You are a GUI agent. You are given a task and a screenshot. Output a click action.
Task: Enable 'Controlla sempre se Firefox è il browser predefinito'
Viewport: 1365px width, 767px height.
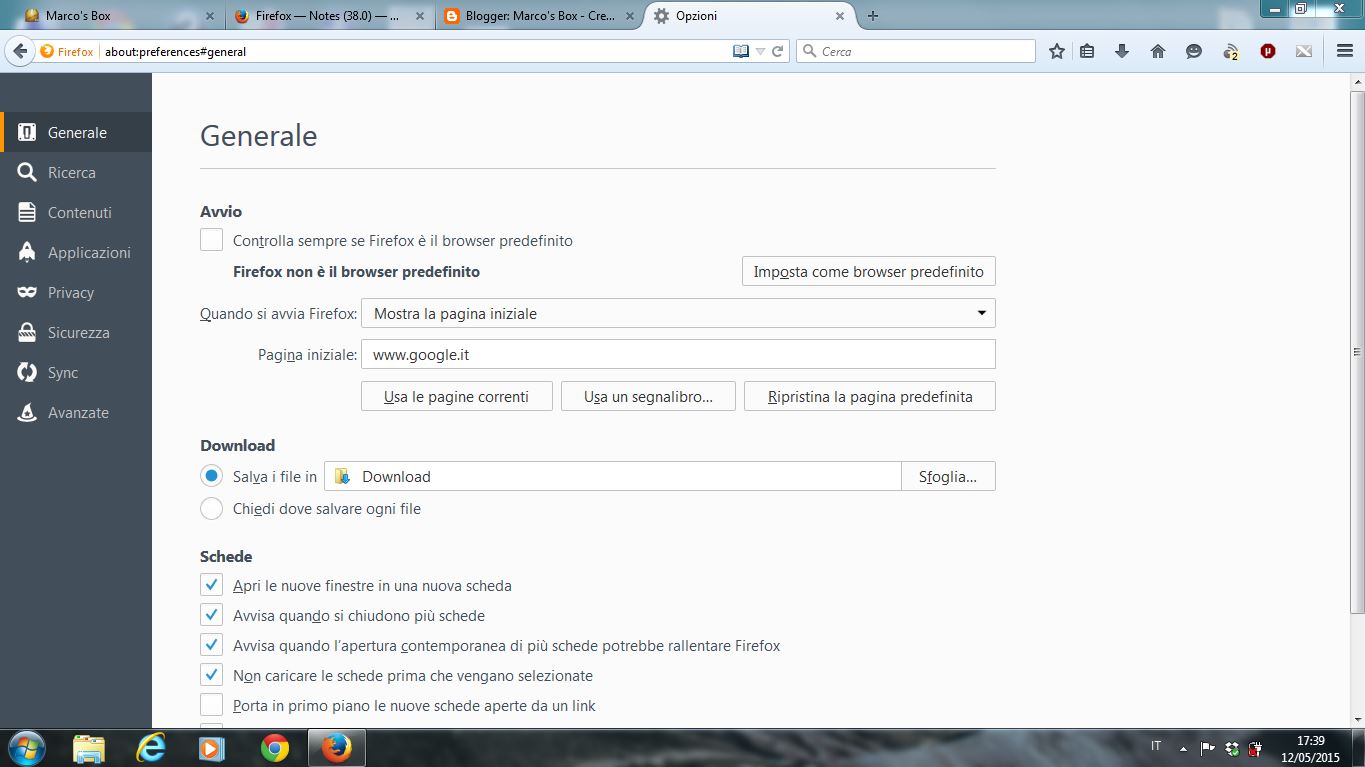pos(211,240)
